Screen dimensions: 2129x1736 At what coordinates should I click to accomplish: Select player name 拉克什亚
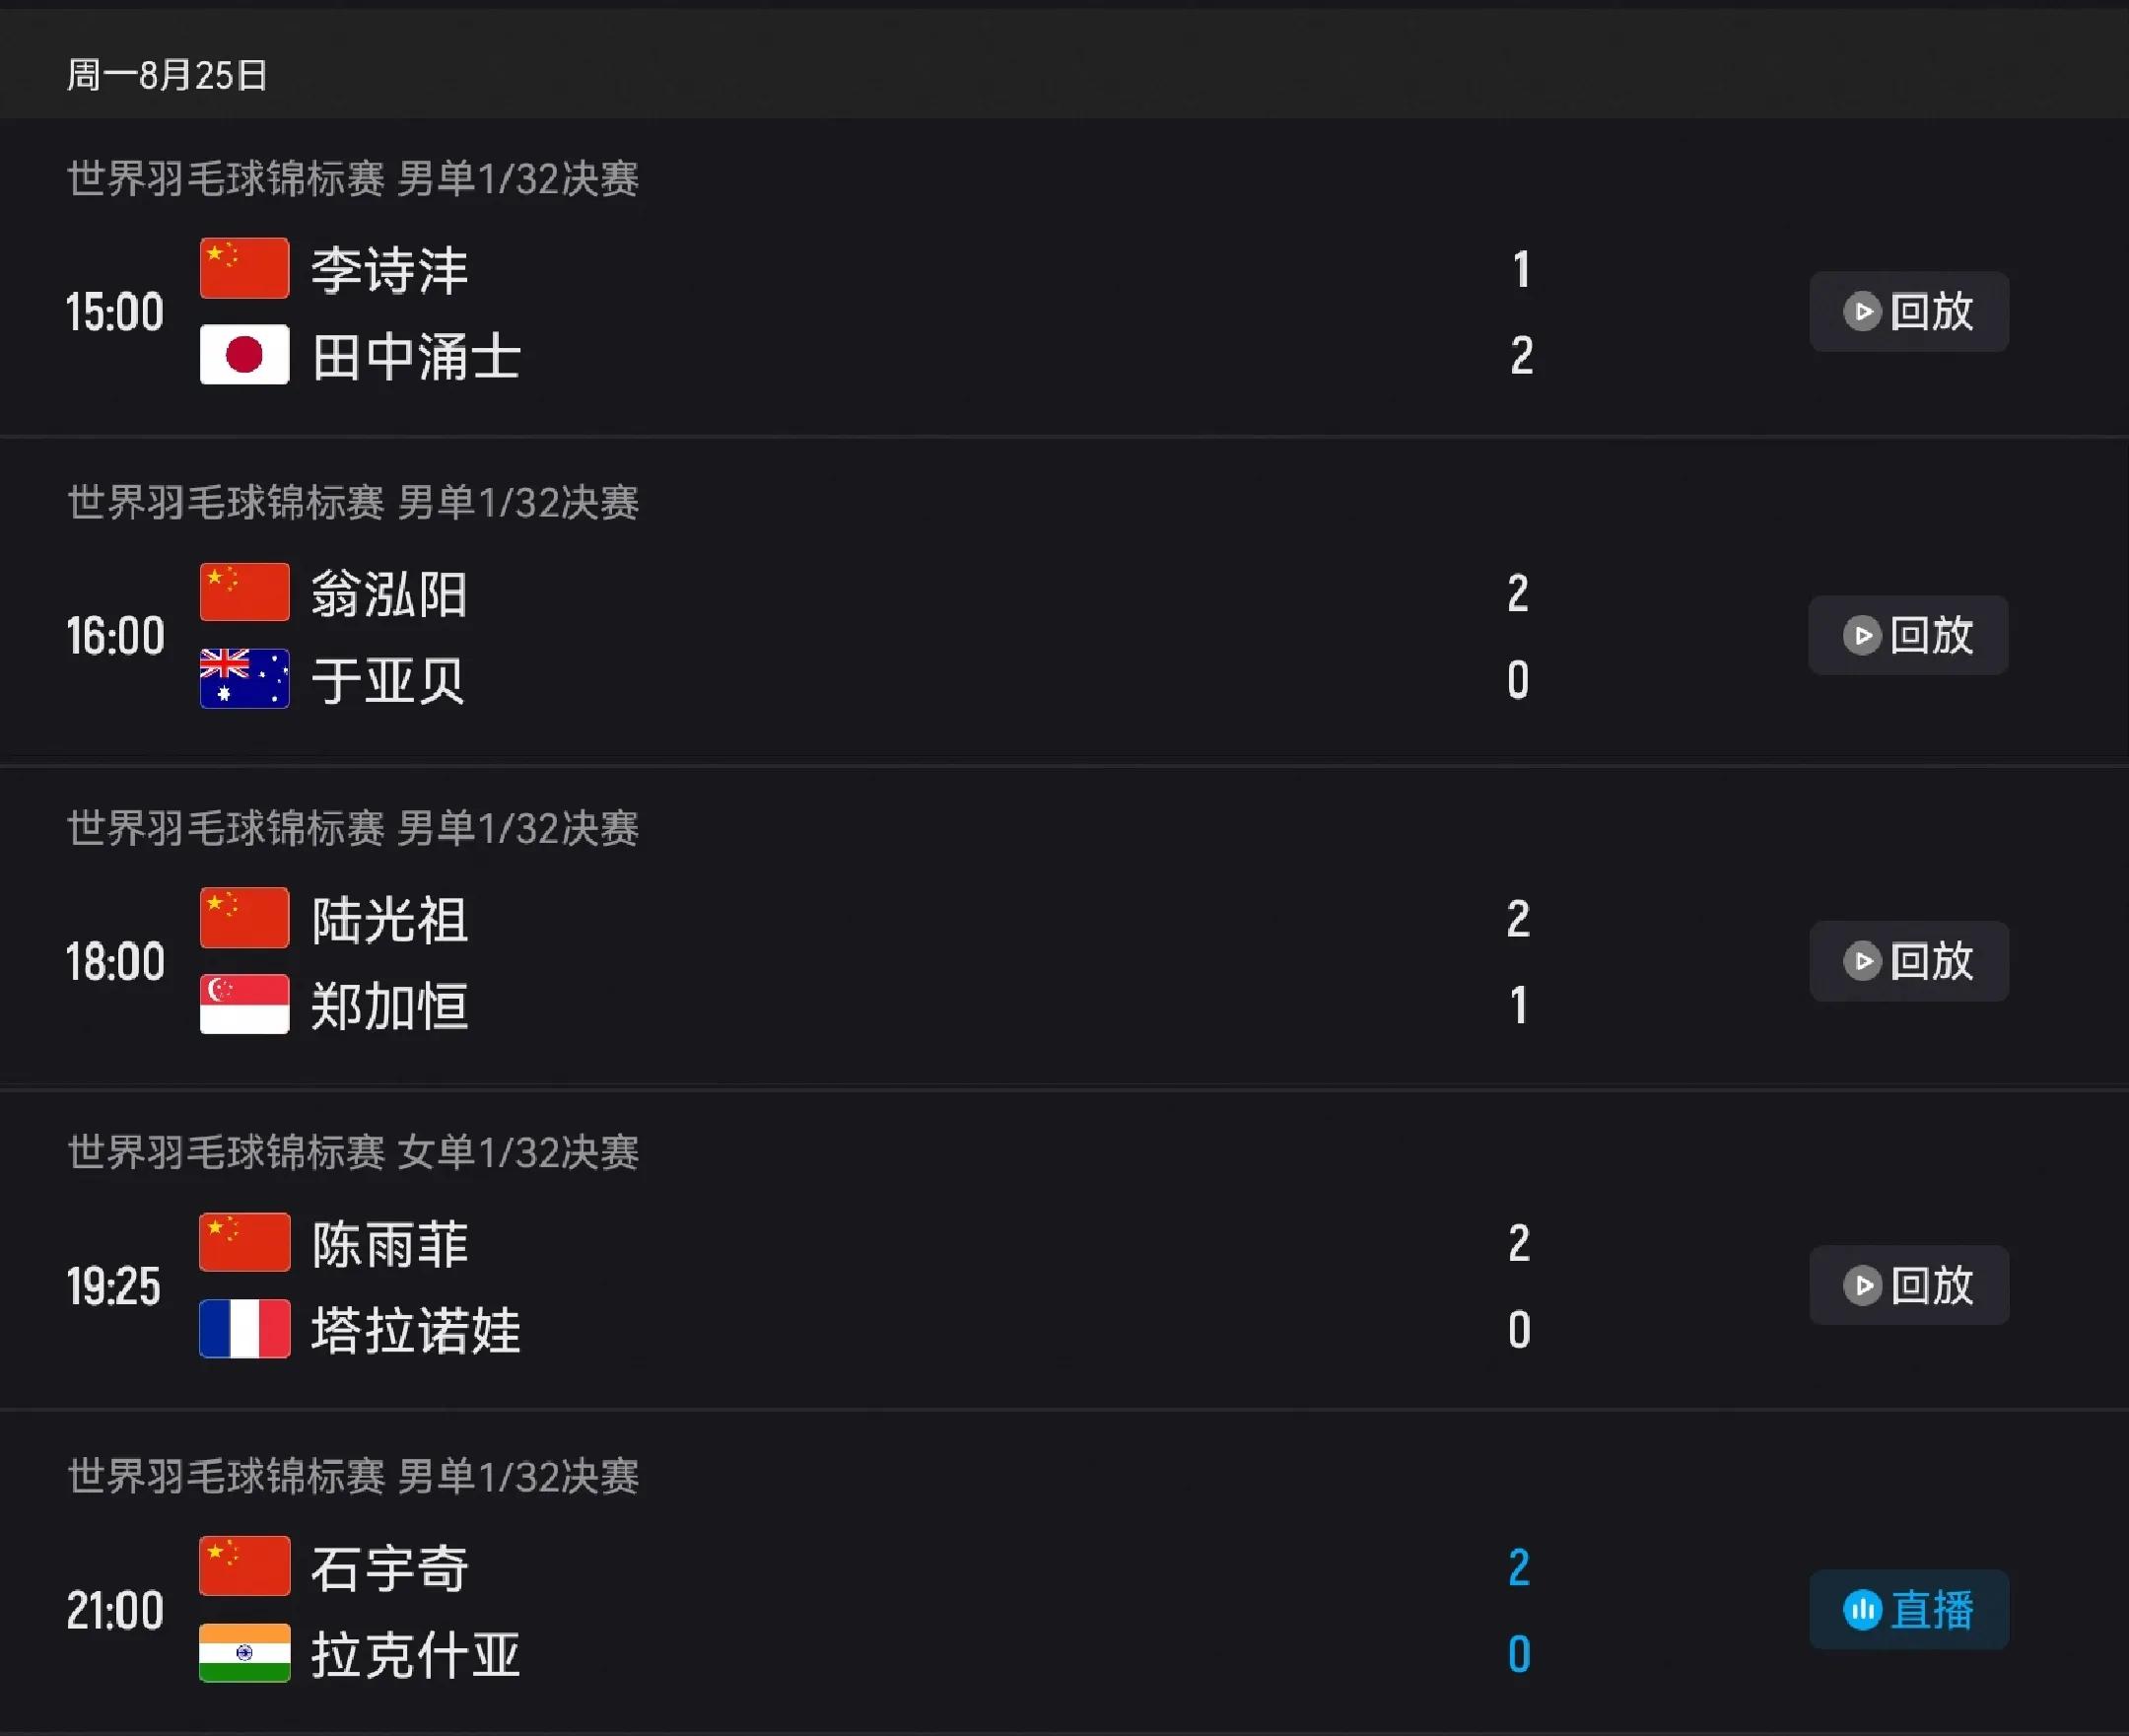tap(415, 1654)
